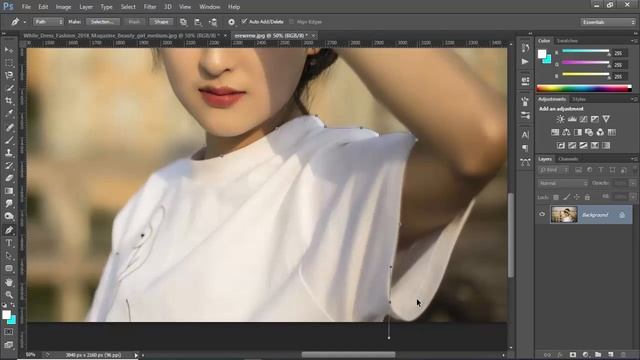
Task: Click the color spectrum ramp
Action: click(584, 88)
